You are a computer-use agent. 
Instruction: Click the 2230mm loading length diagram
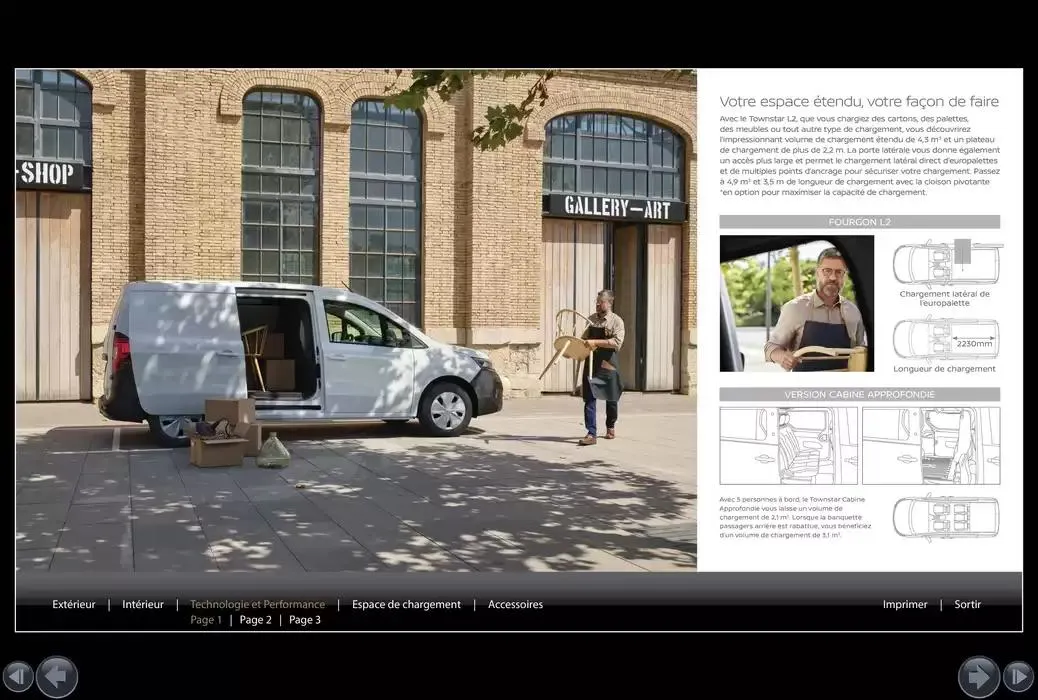[944, 340]
